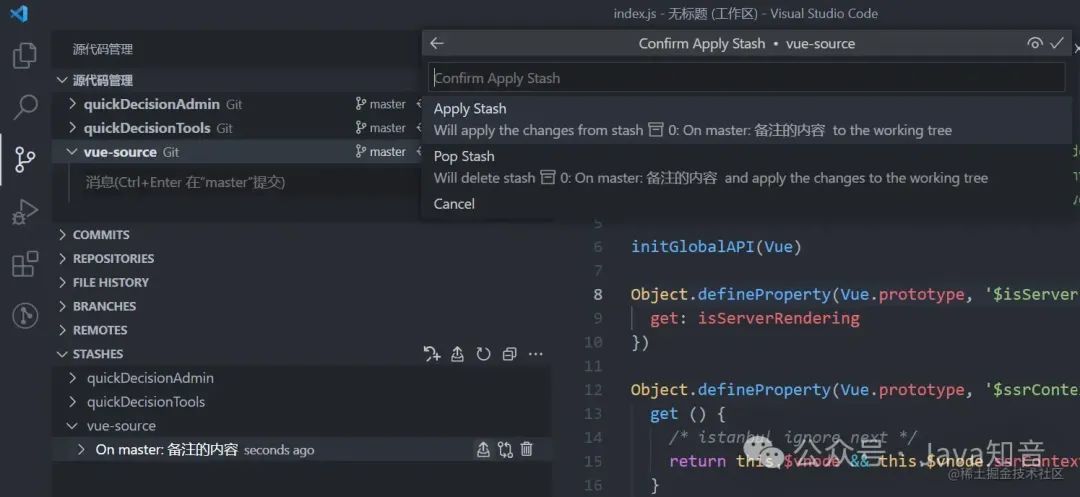This screenshot has width=1080, height=497.
Task: Apply the 'On master' stash via row icon
Action: pos(484,450)
